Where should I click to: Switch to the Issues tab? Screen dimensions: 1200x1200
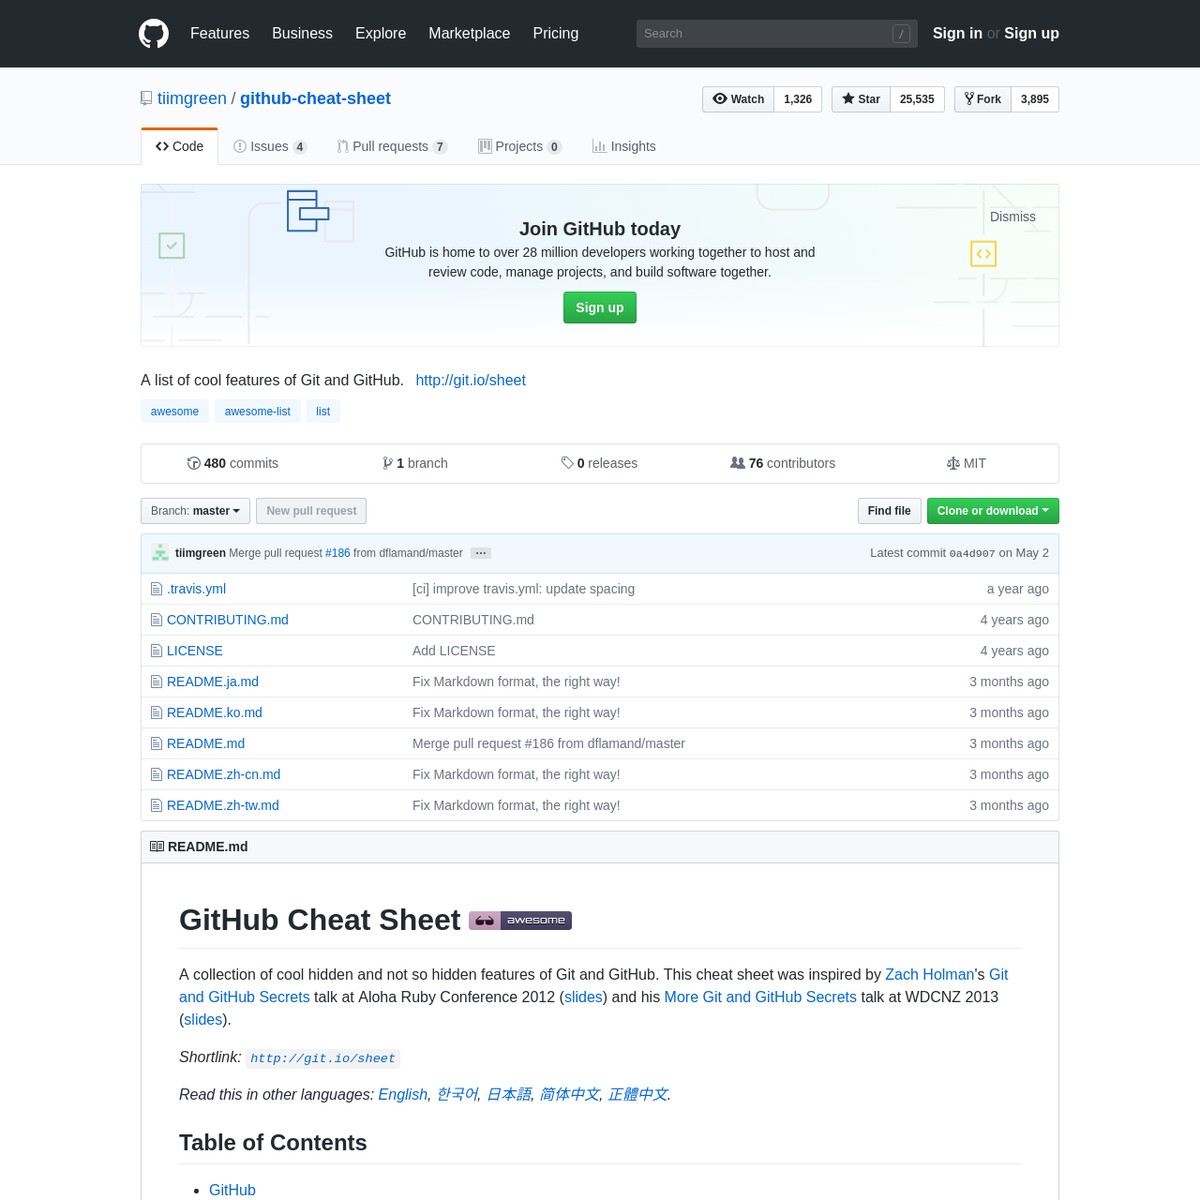coord(270,146)
